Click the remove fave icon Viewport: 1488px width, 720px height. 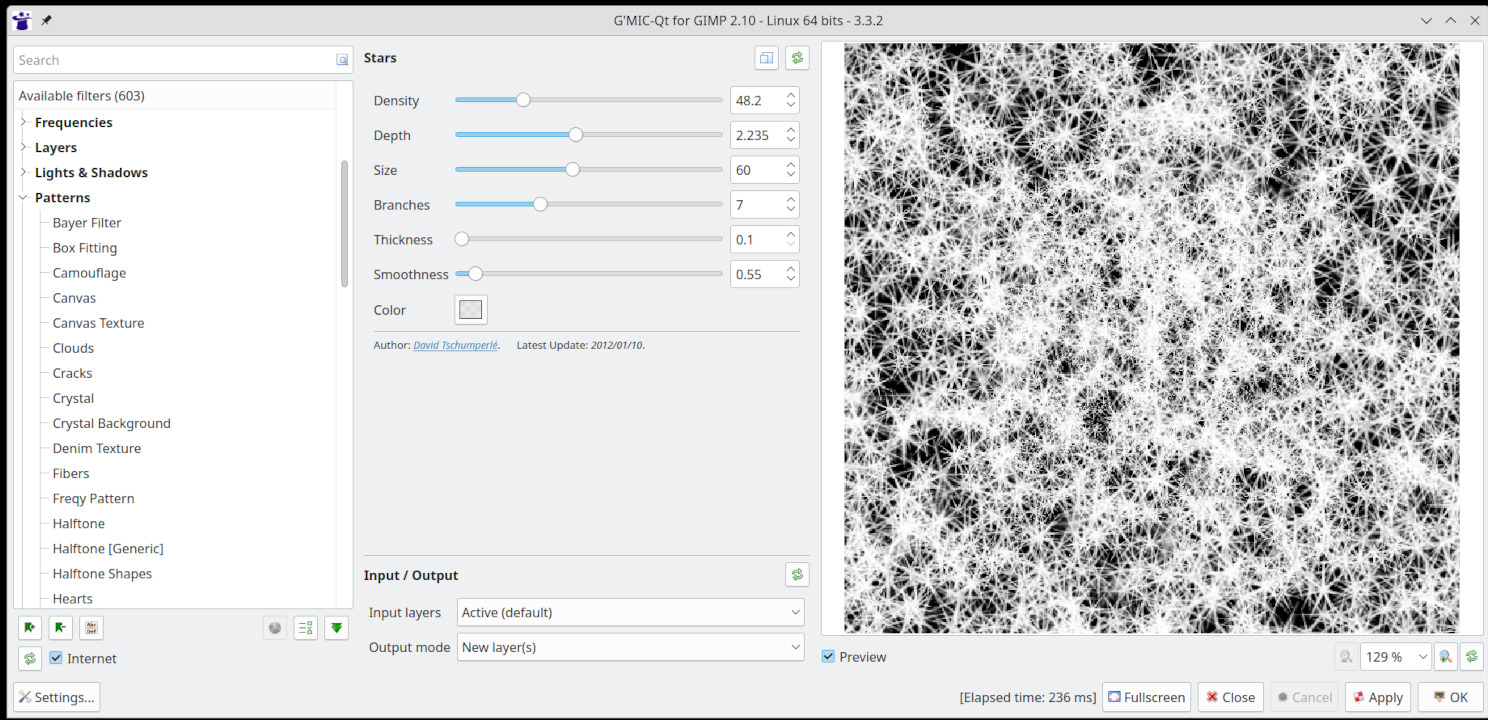61,628
